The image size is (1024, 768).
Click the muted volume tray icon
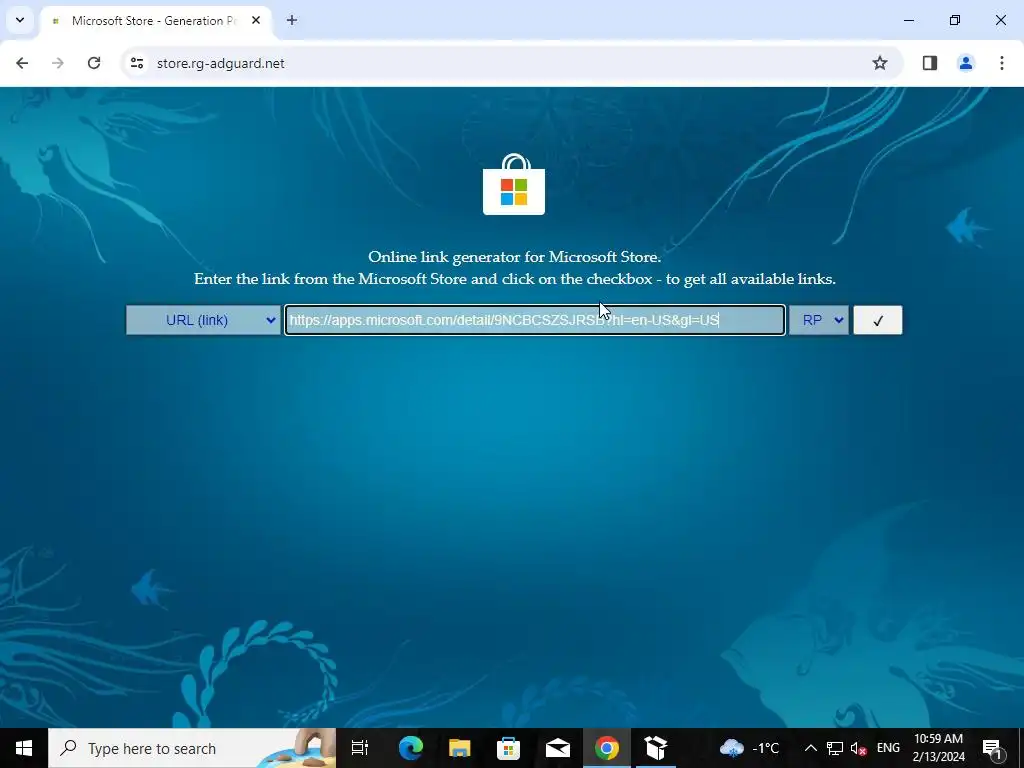pos(859,748)
